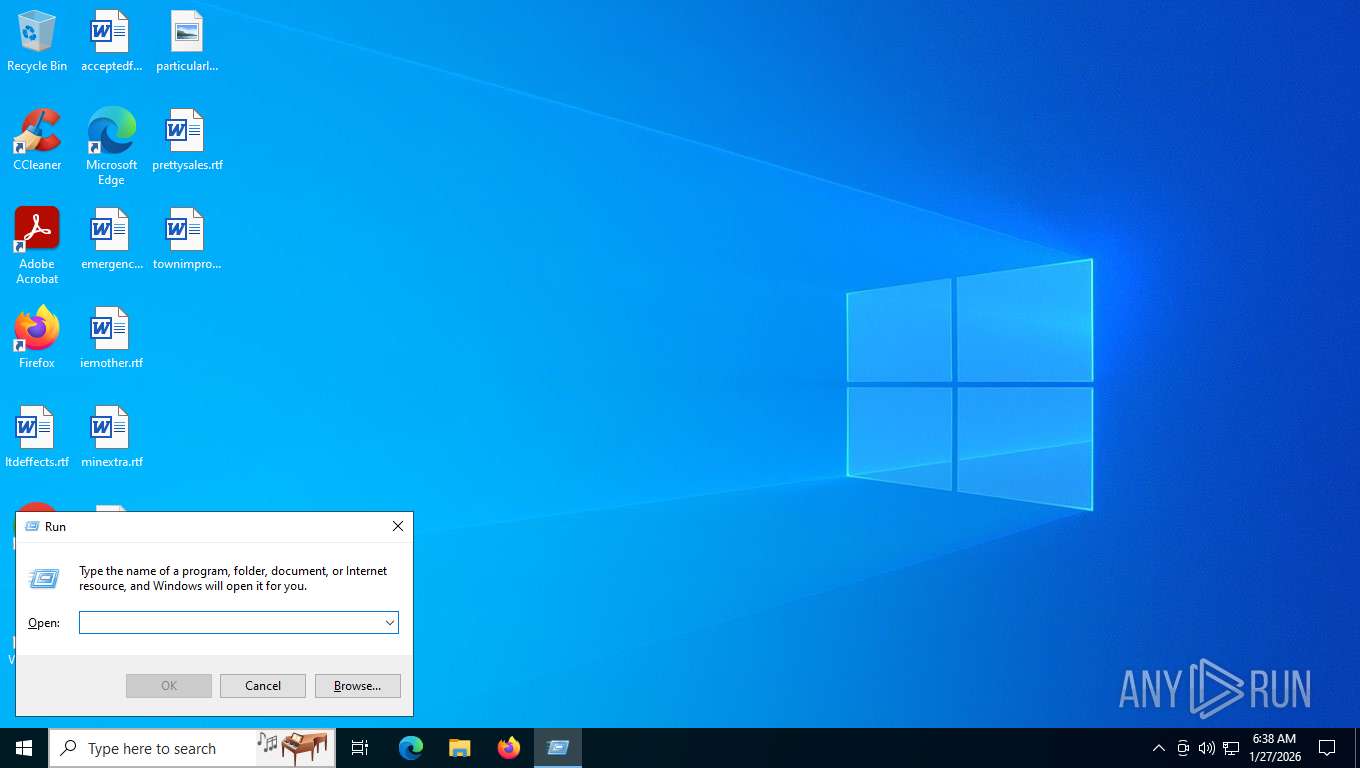Select the minextra.rtf file icon
Image resolution: width=1360 pixels, height=768 pixels.
[111, 437]
